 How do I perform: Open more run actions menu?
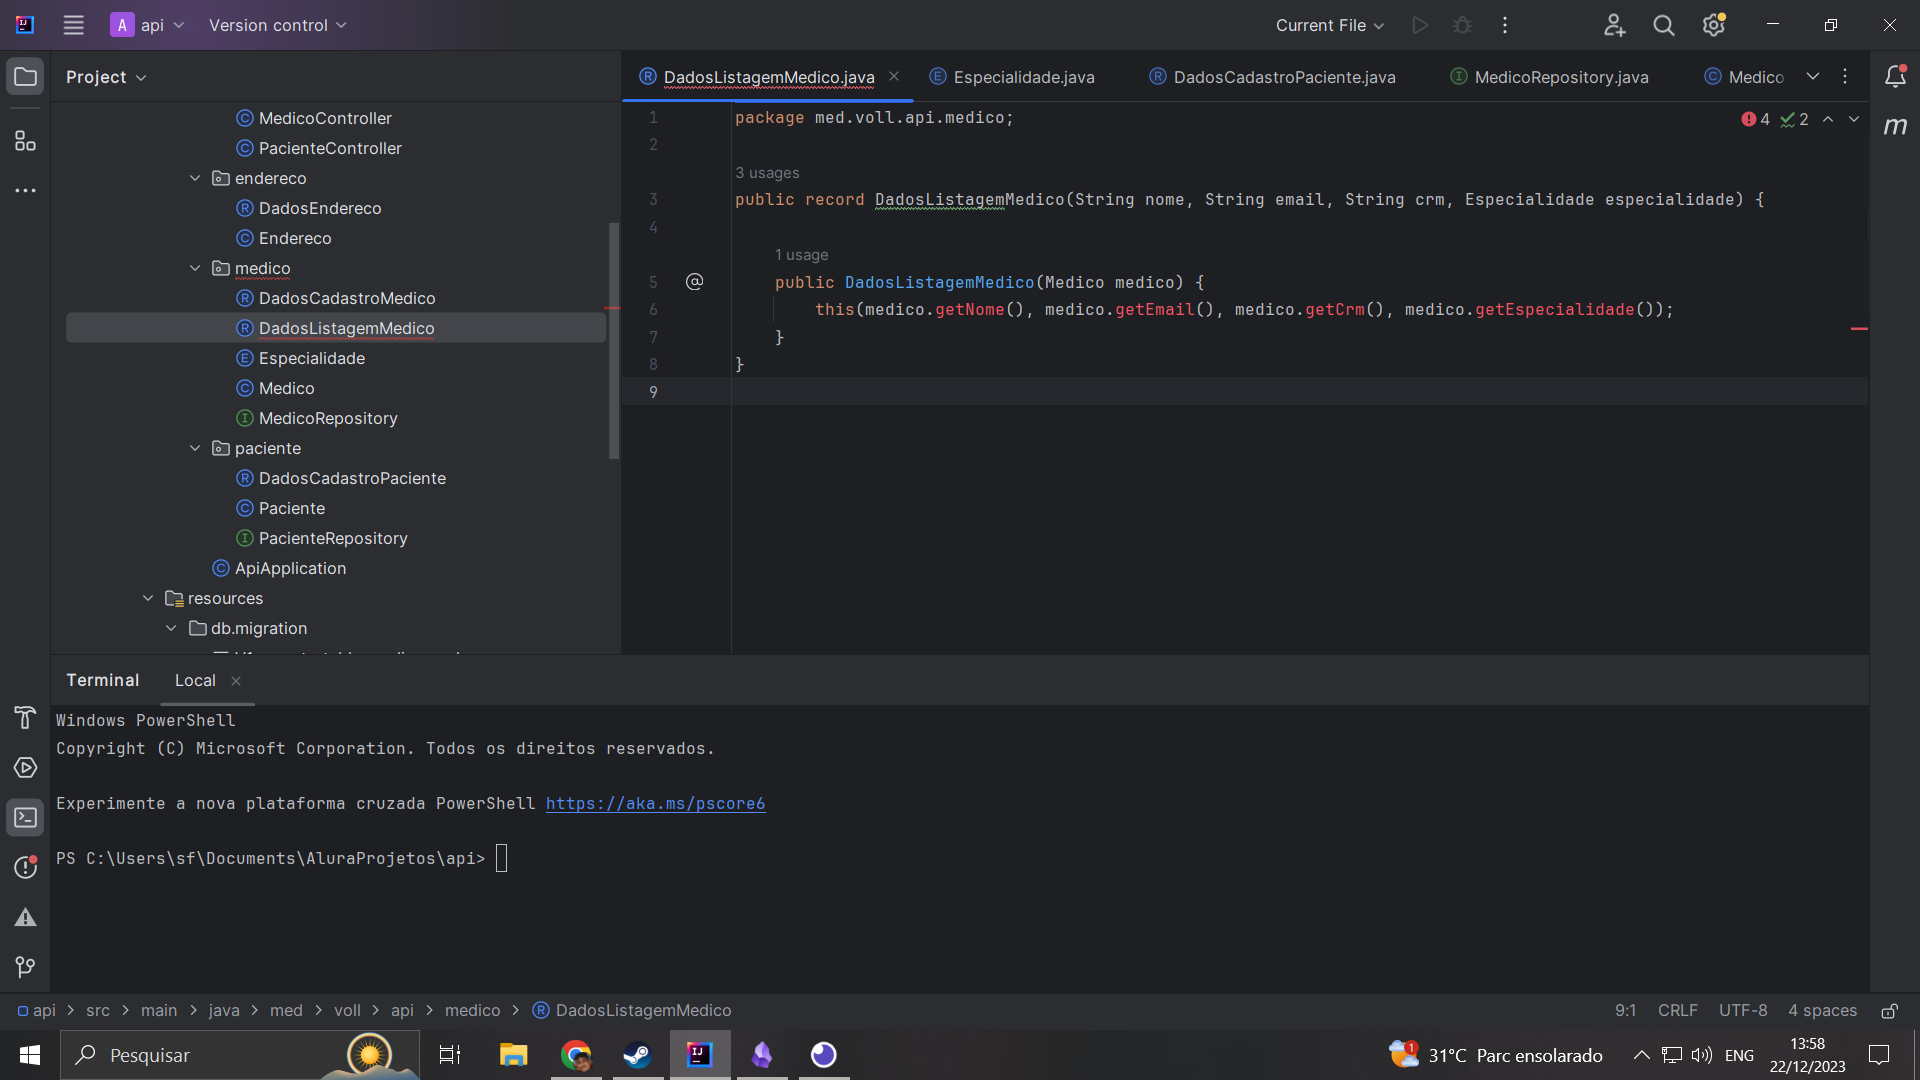(x=1505, y=25)
